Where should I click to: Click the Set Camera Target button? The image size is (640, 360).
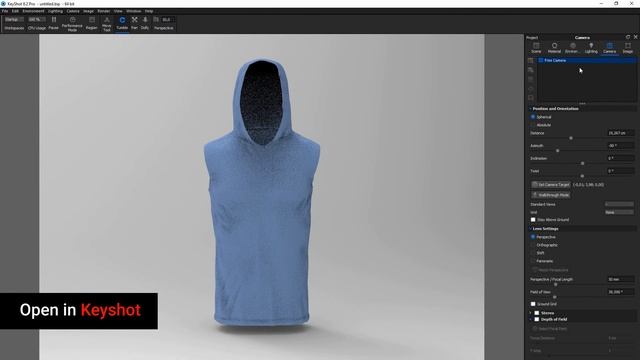(551, 185)
